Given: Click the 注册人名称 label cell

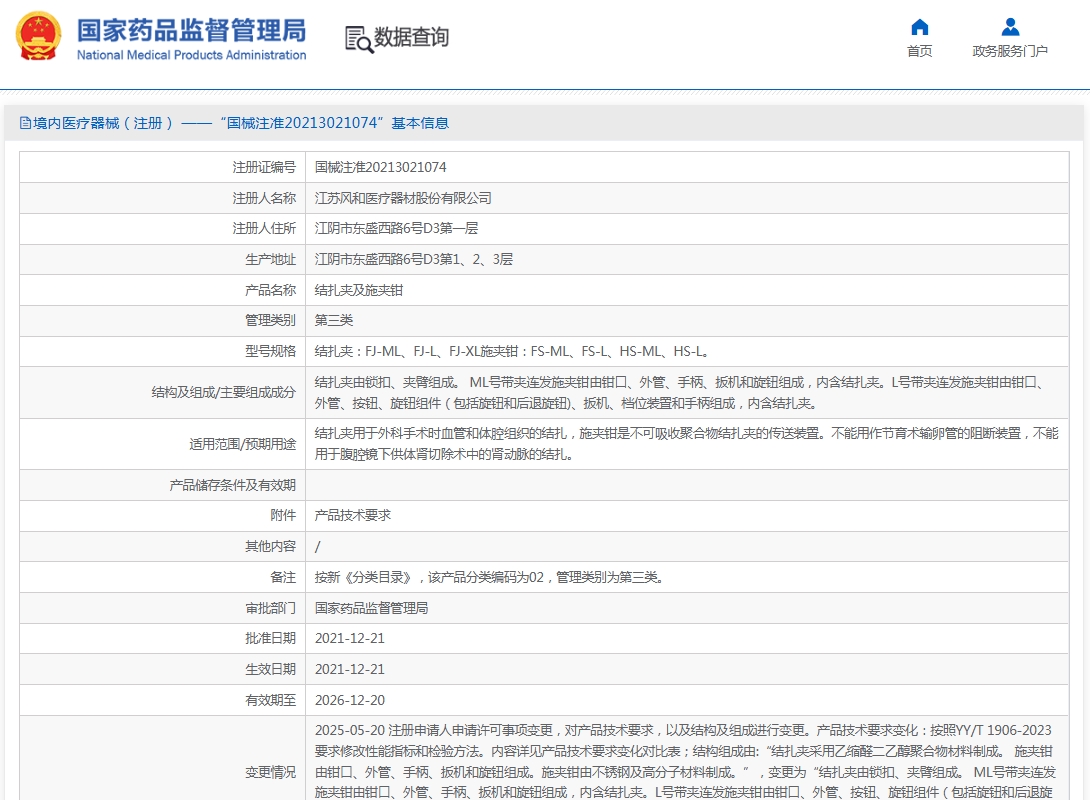Looking at the screenshot, I should click(163, 198).
